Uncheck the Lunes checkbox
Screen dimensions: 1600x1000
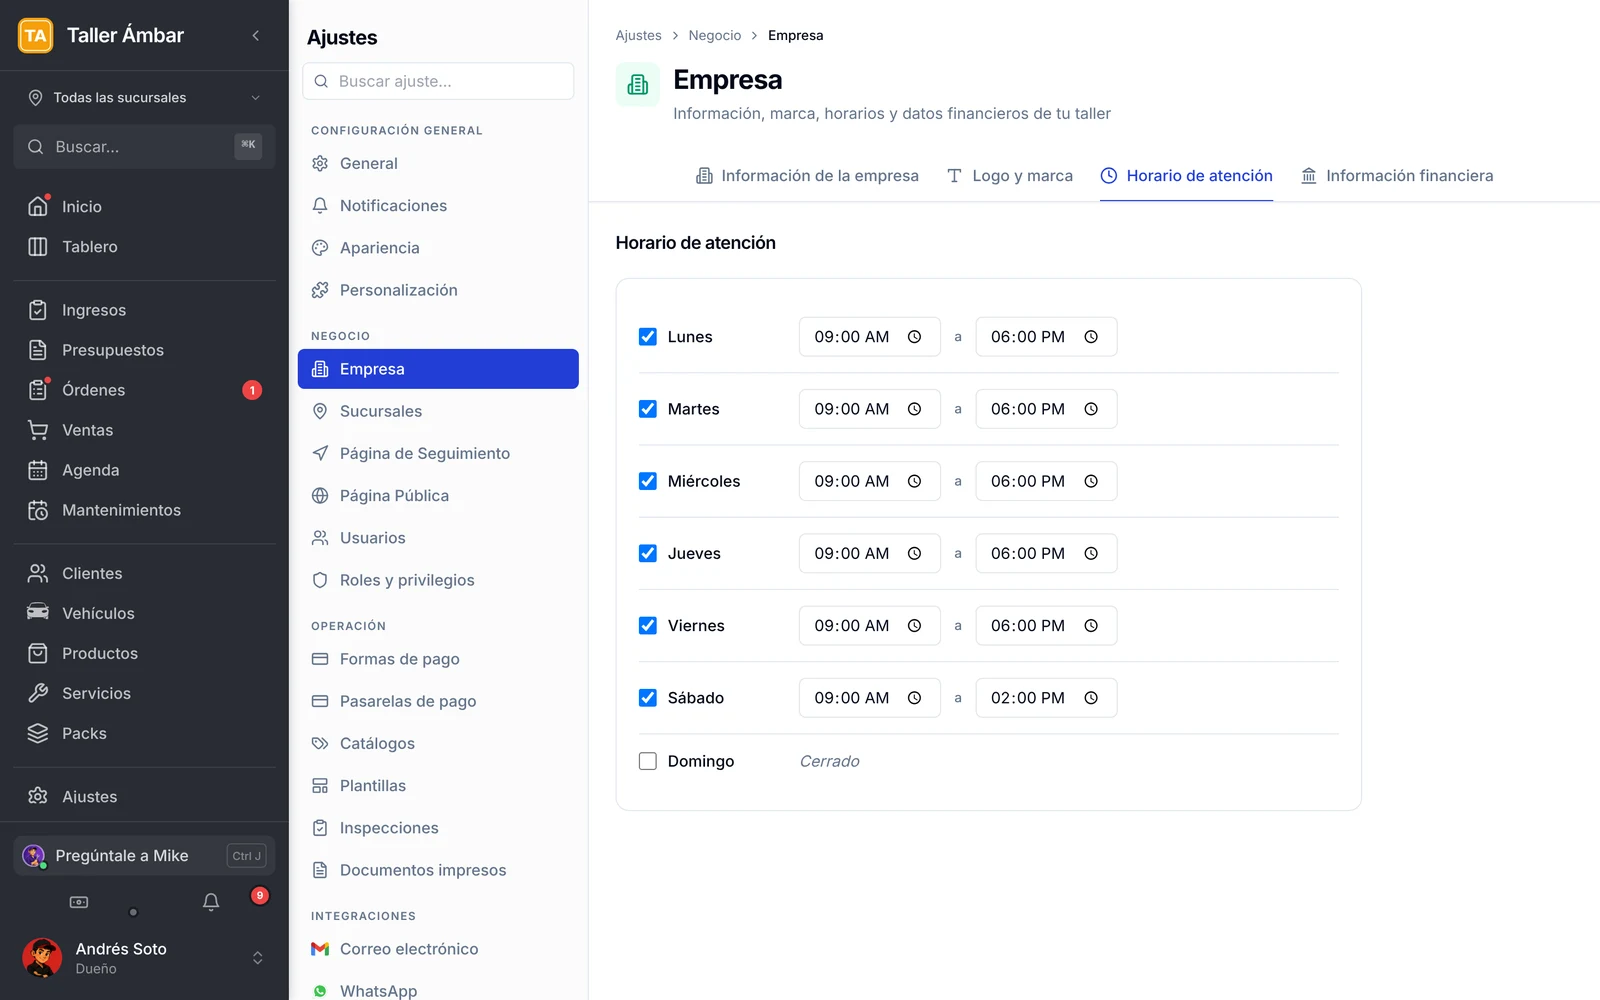(x=648, y=337)
